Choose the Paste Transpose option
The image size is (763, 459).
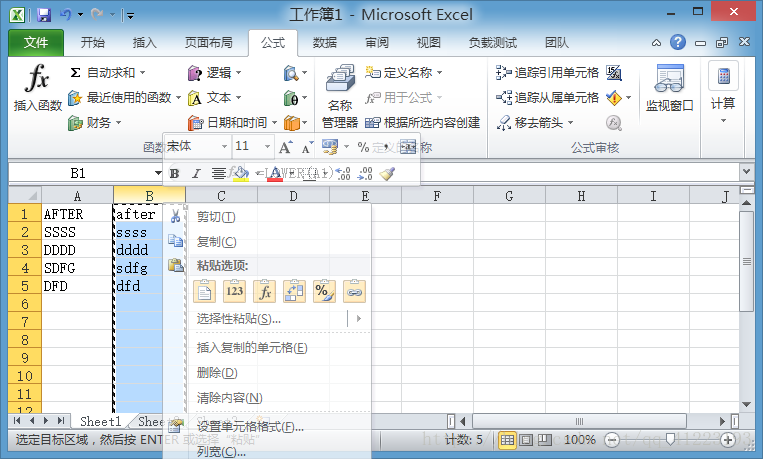[x=294, y=291]
